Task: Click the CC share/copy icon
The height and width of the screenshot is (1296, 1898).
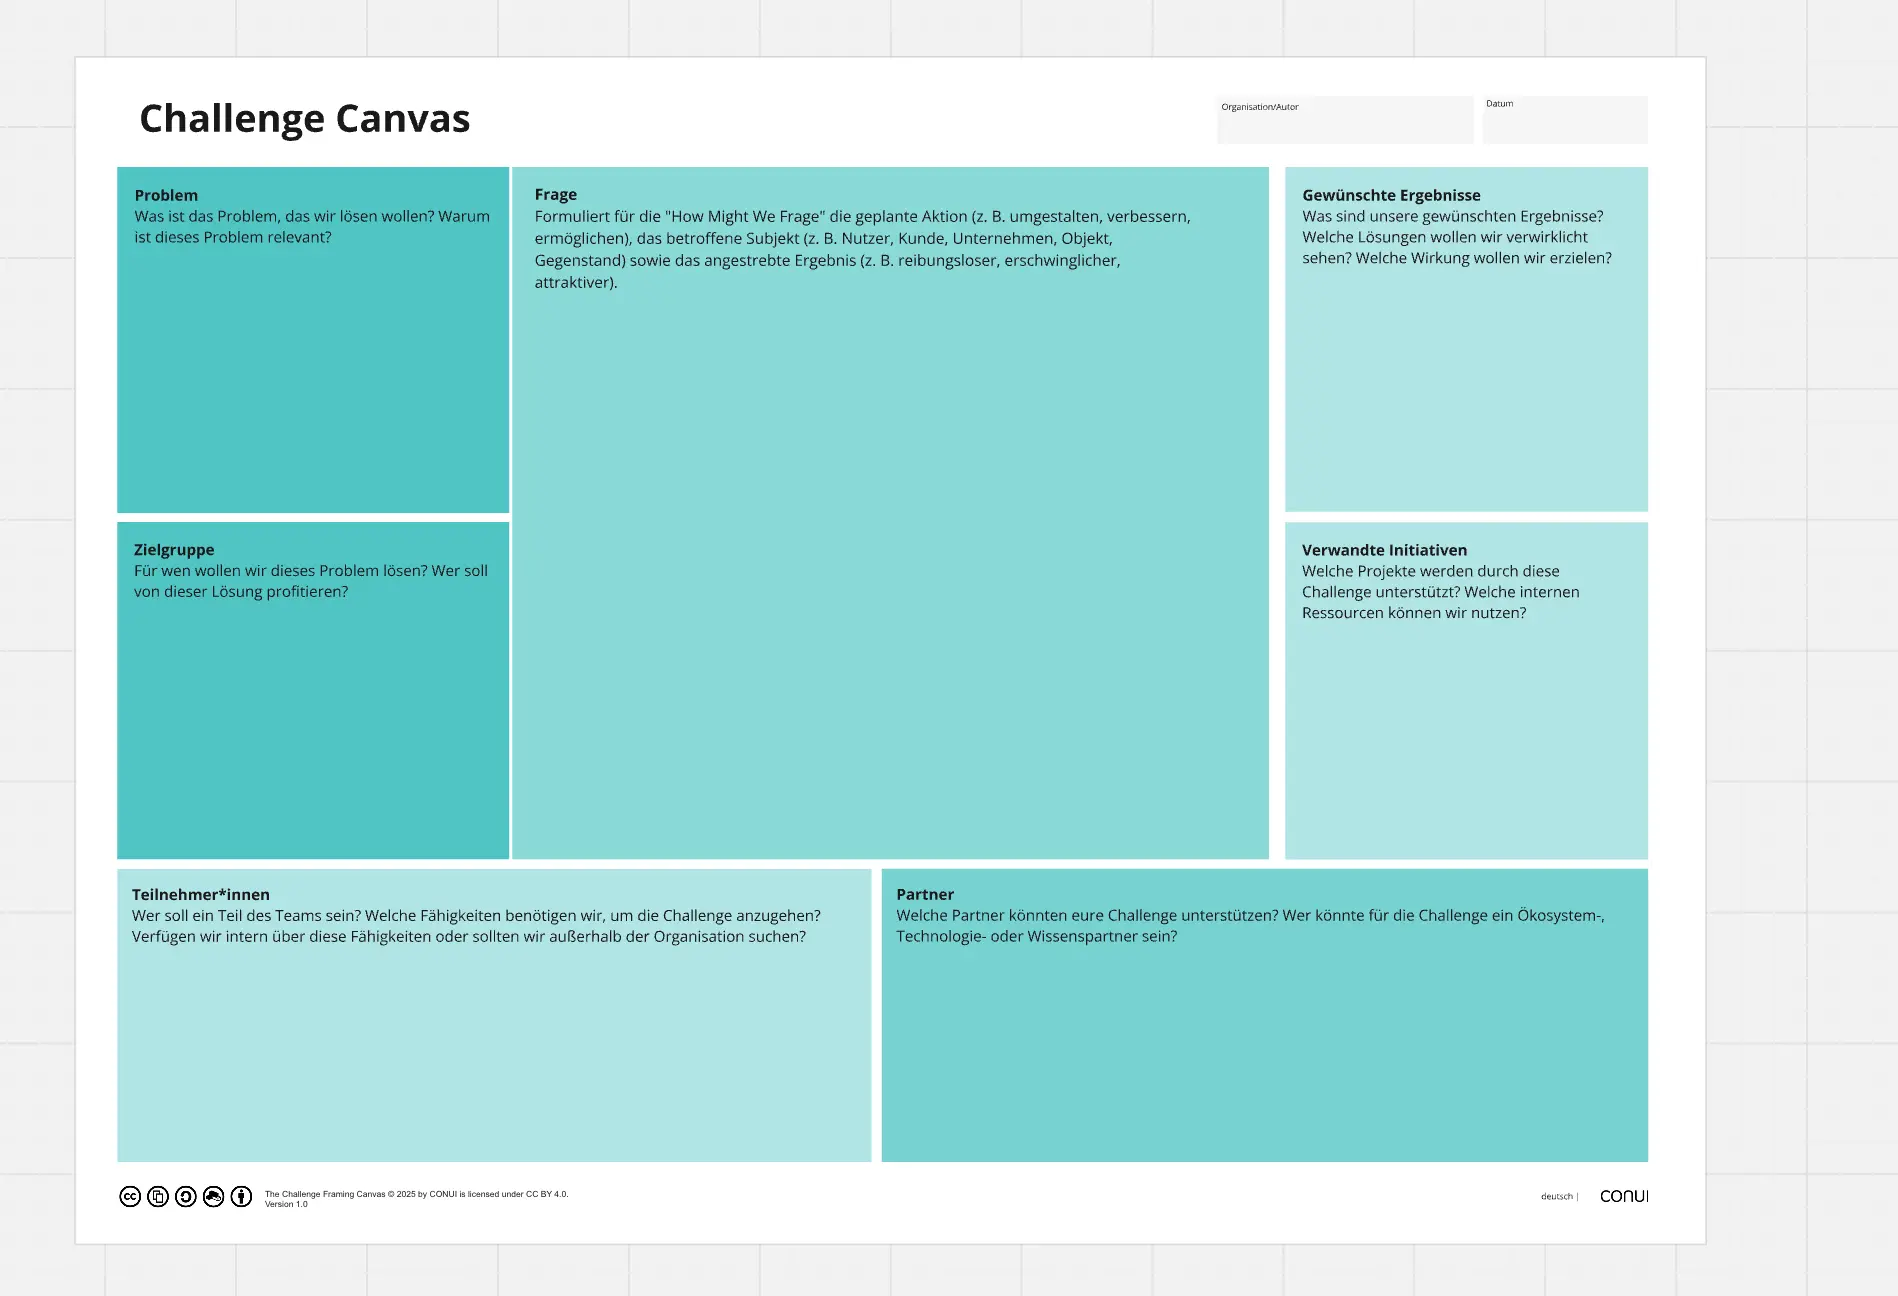Action: [158, 1196]
